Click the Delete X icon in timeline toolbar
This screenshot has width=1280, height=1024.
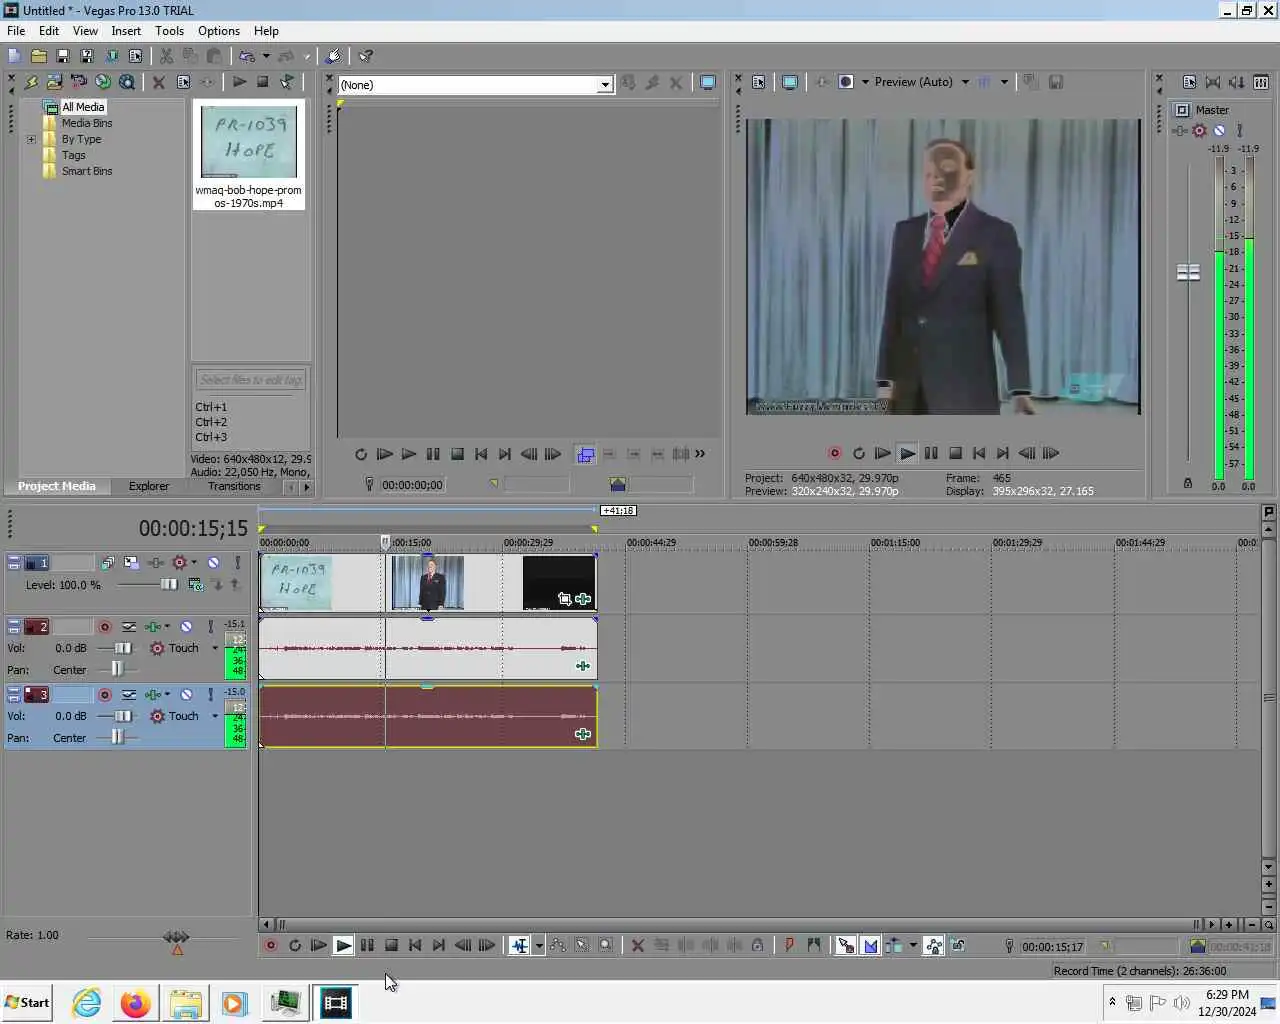click(637, 945)
